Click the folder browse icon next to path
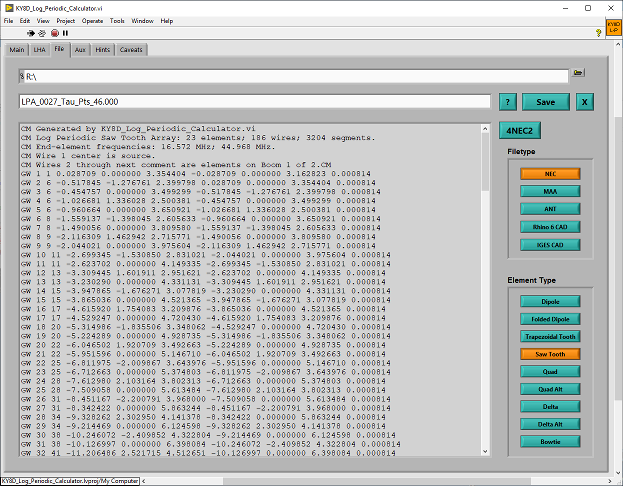The height and width of the screenshot is (486, 623). click(578, 73)
